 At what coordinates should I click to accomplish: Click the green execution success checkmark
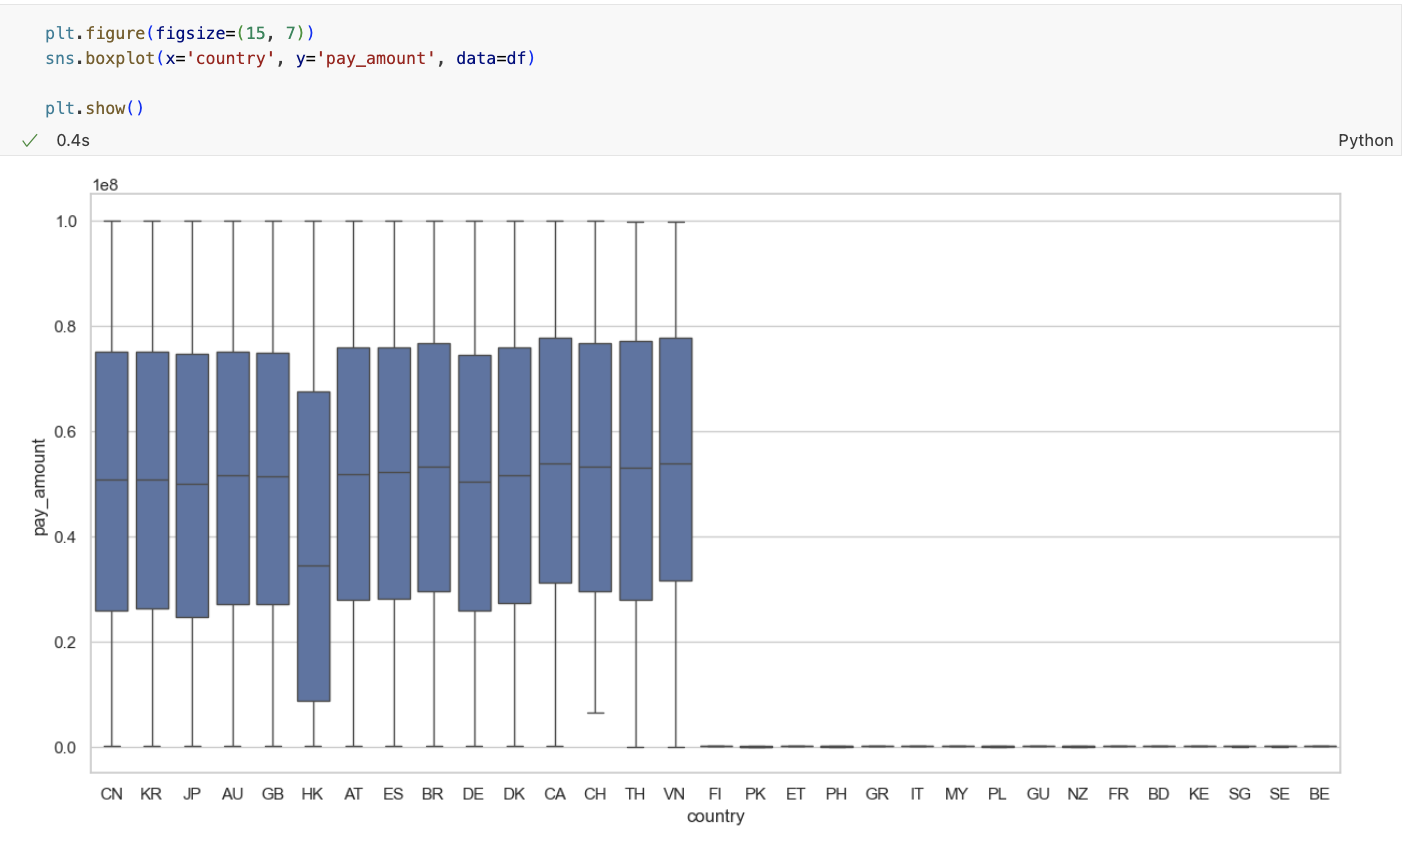[x=30, y=140]
